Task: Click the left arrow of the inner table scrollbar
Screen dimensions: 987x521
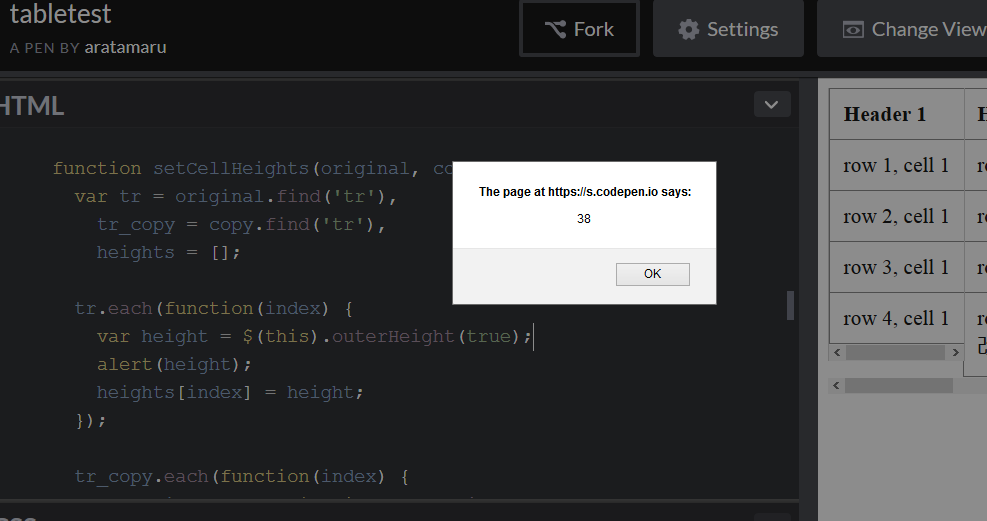Action: tap(837, 353)
